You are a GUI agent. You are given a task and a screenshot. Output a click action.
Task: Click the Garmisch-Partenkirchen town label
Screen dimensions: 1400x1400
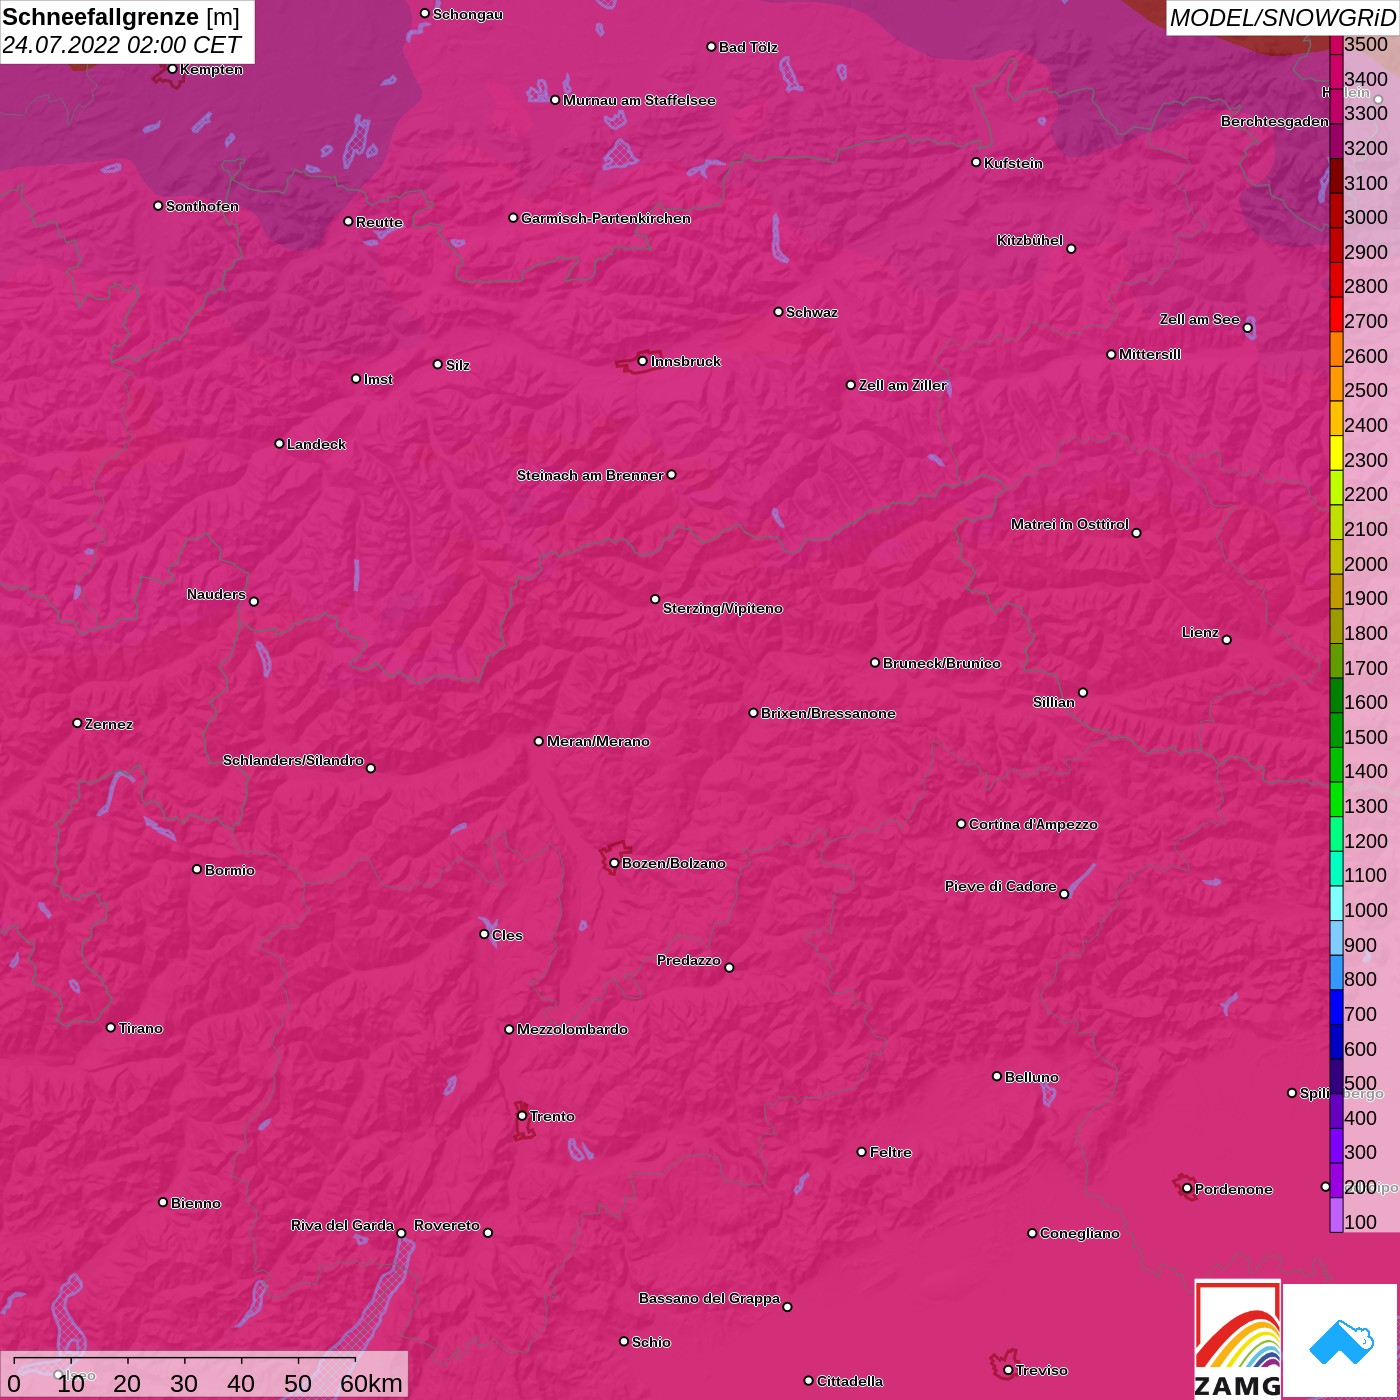click(x=605, y=218)
